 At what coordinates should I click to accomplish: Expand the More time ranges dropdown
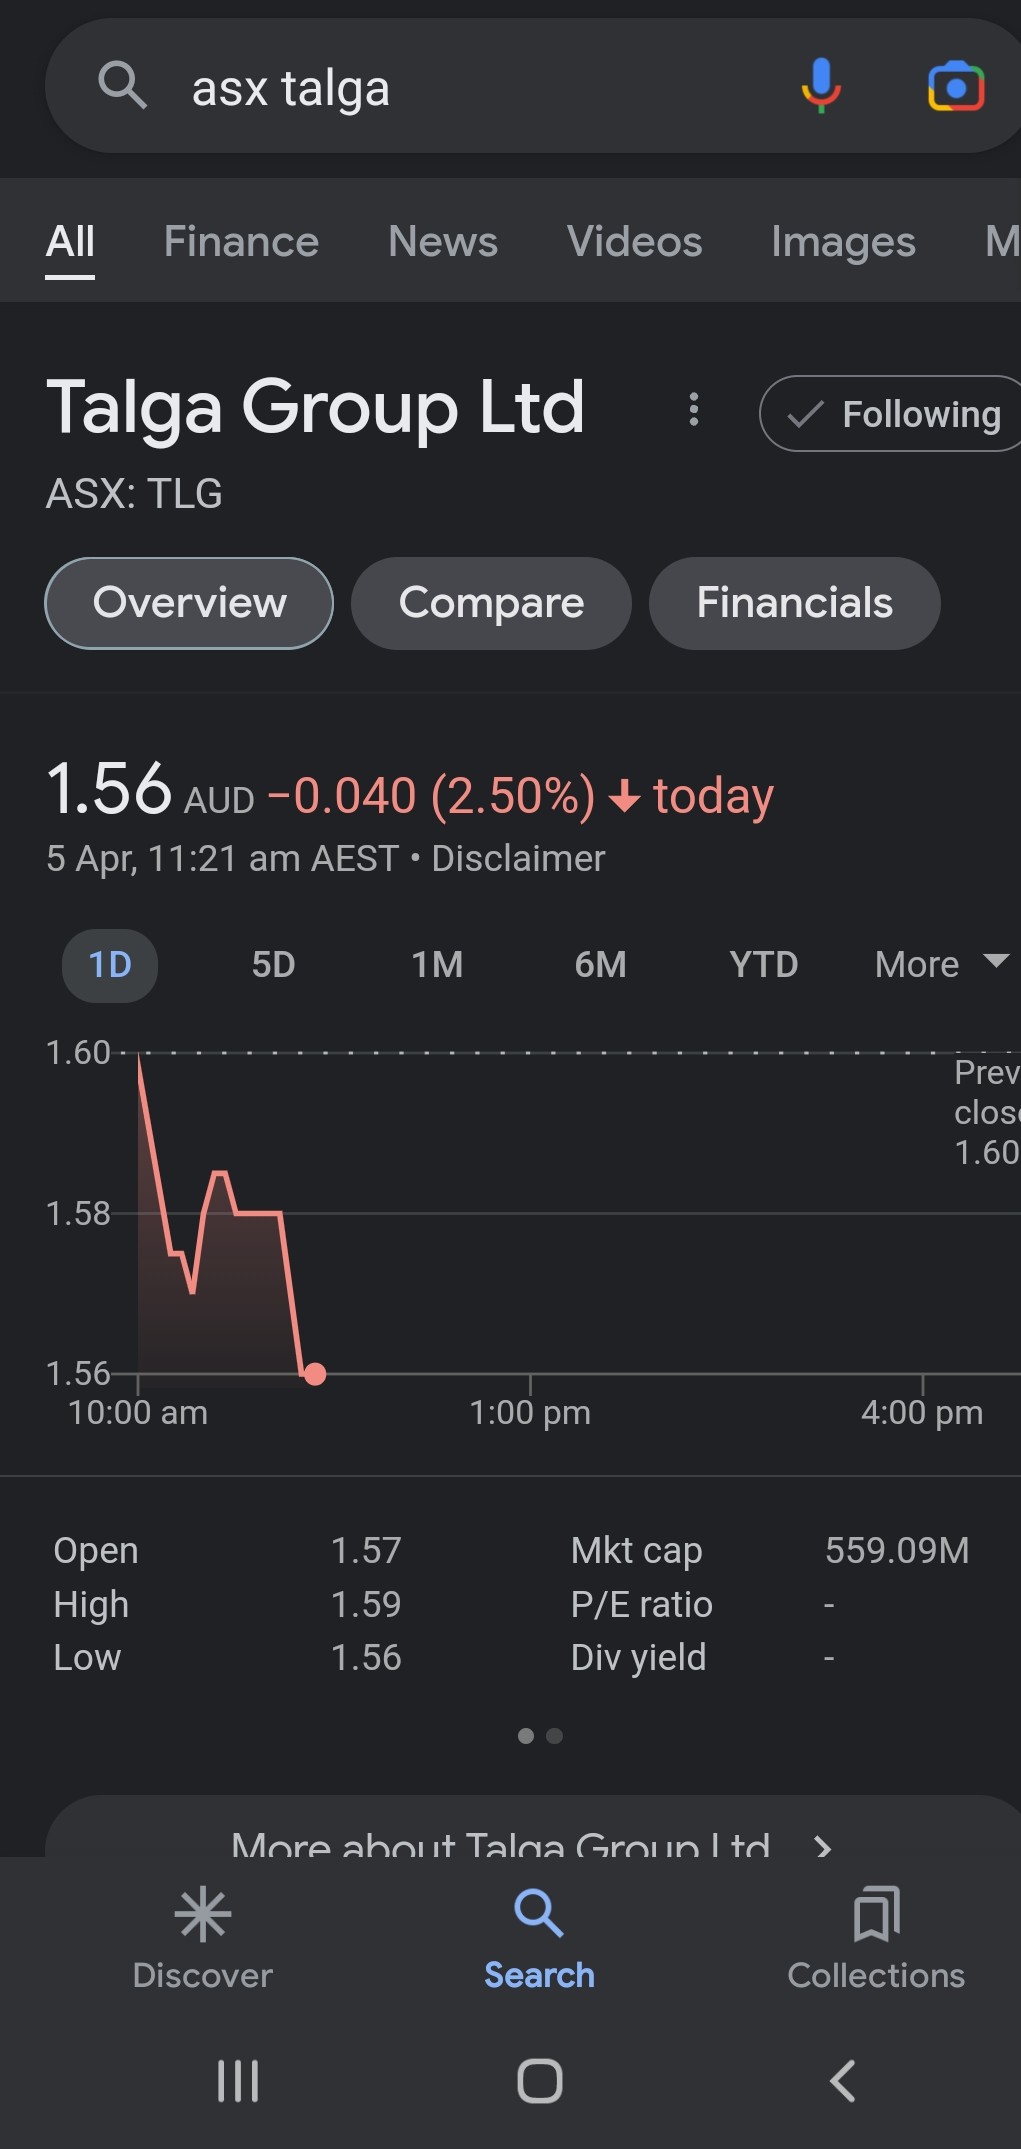coord(938,965)
